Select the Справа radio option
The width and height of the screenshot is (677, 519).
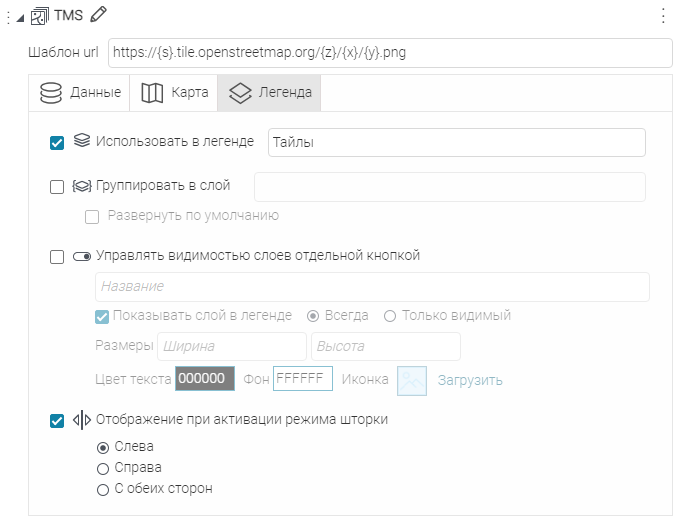point(102,468)
